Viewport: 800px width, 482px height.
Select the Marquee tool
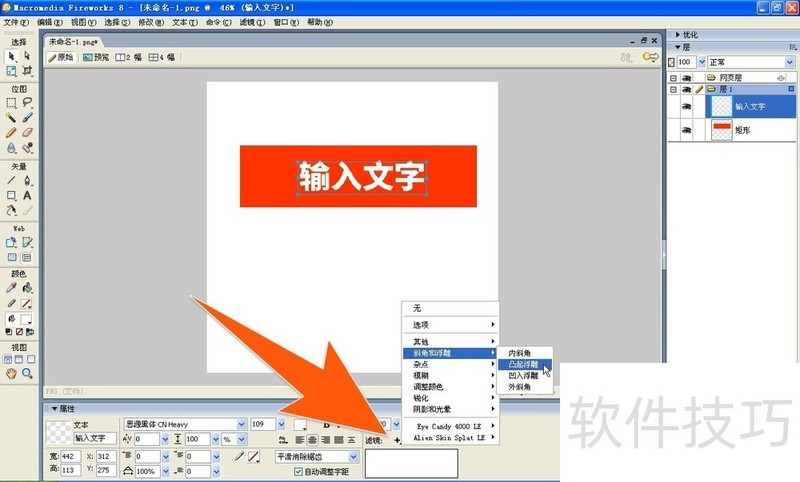[x=11, y=103]
